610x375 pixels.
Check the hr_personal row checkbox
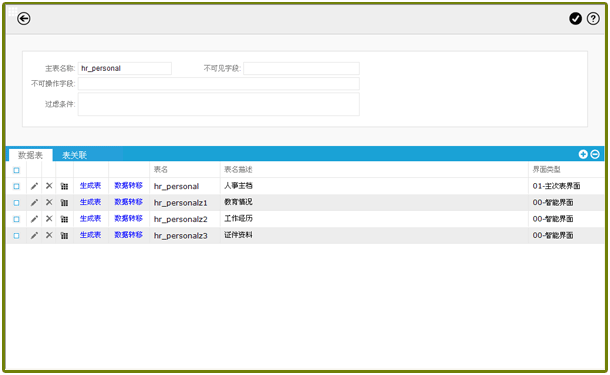tap(16, 186)
